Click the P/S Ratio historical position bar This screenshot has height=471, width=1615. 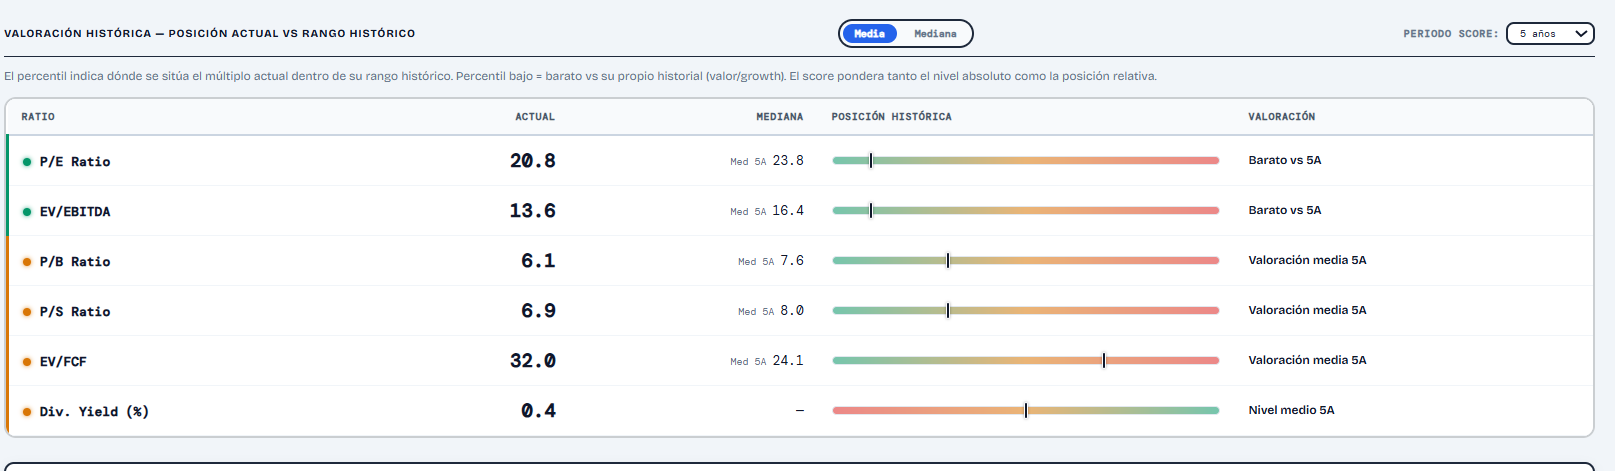coord(1025,310)
